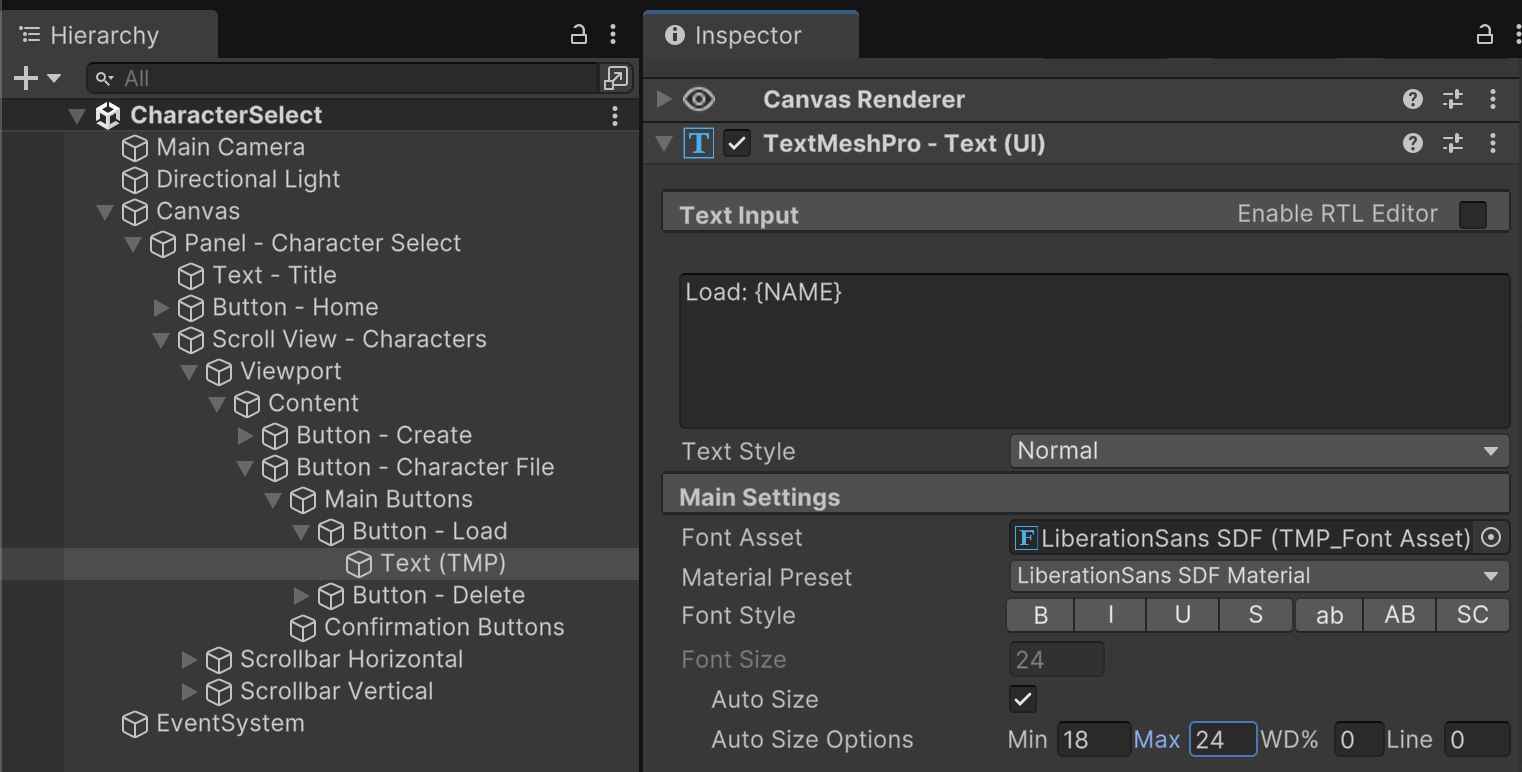
Task: Click the search-by-type icon beside Hierarchy search
Action: [615, 78]
